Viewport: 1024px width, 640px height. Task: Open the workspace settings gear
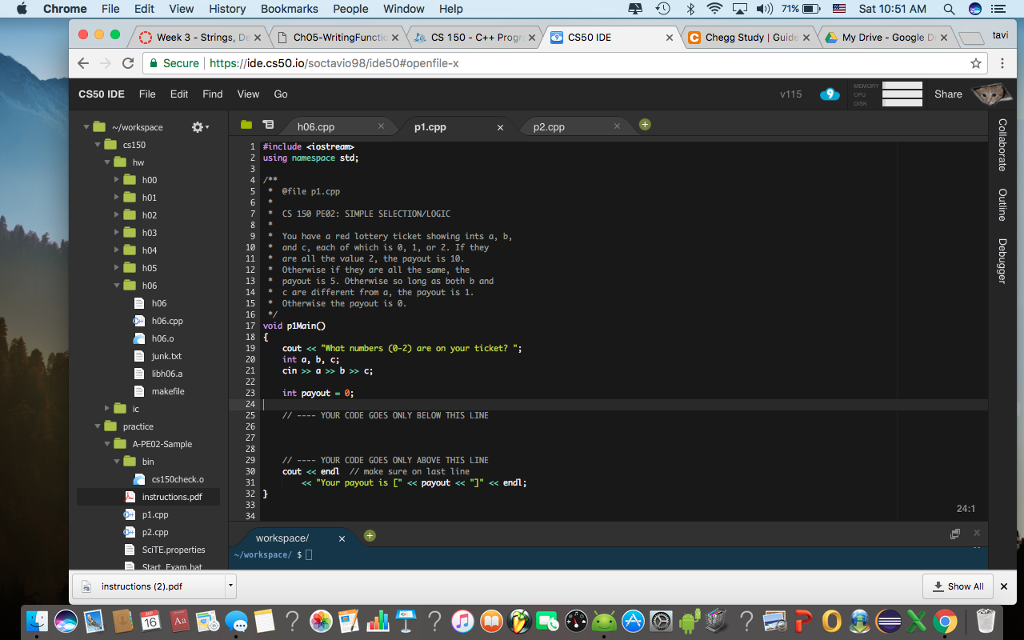pos(198,128)
